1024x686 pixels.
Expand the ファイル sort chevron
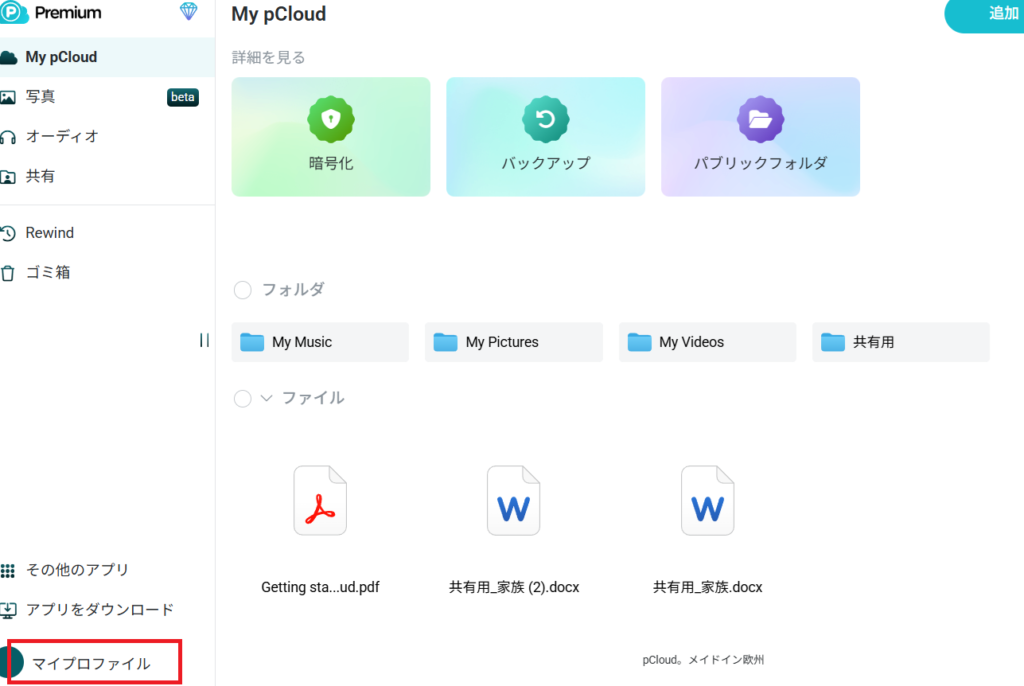pyautogui.click(x=266, y=398)
